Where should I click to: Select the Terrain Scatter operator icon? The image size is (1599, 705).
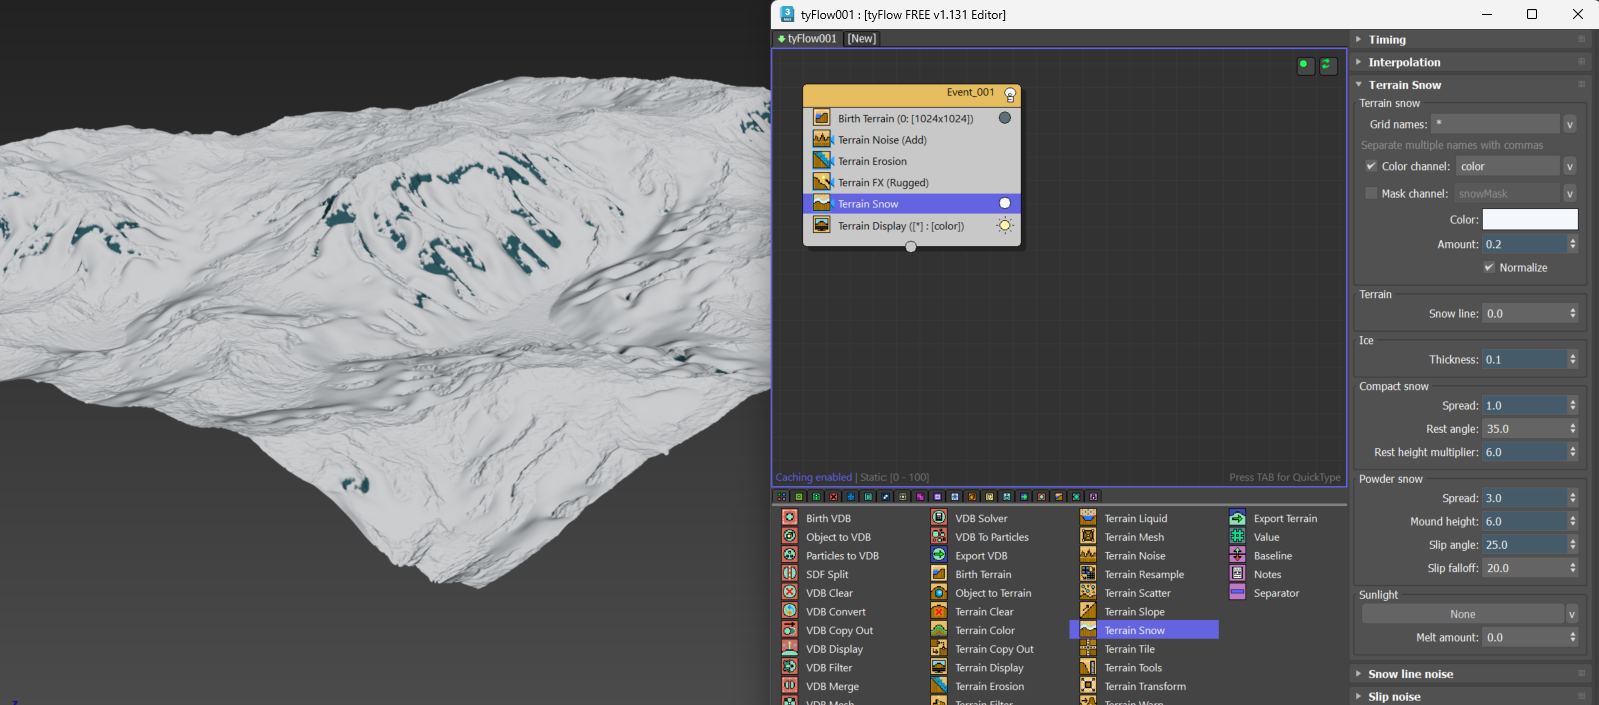(1087, 593)
